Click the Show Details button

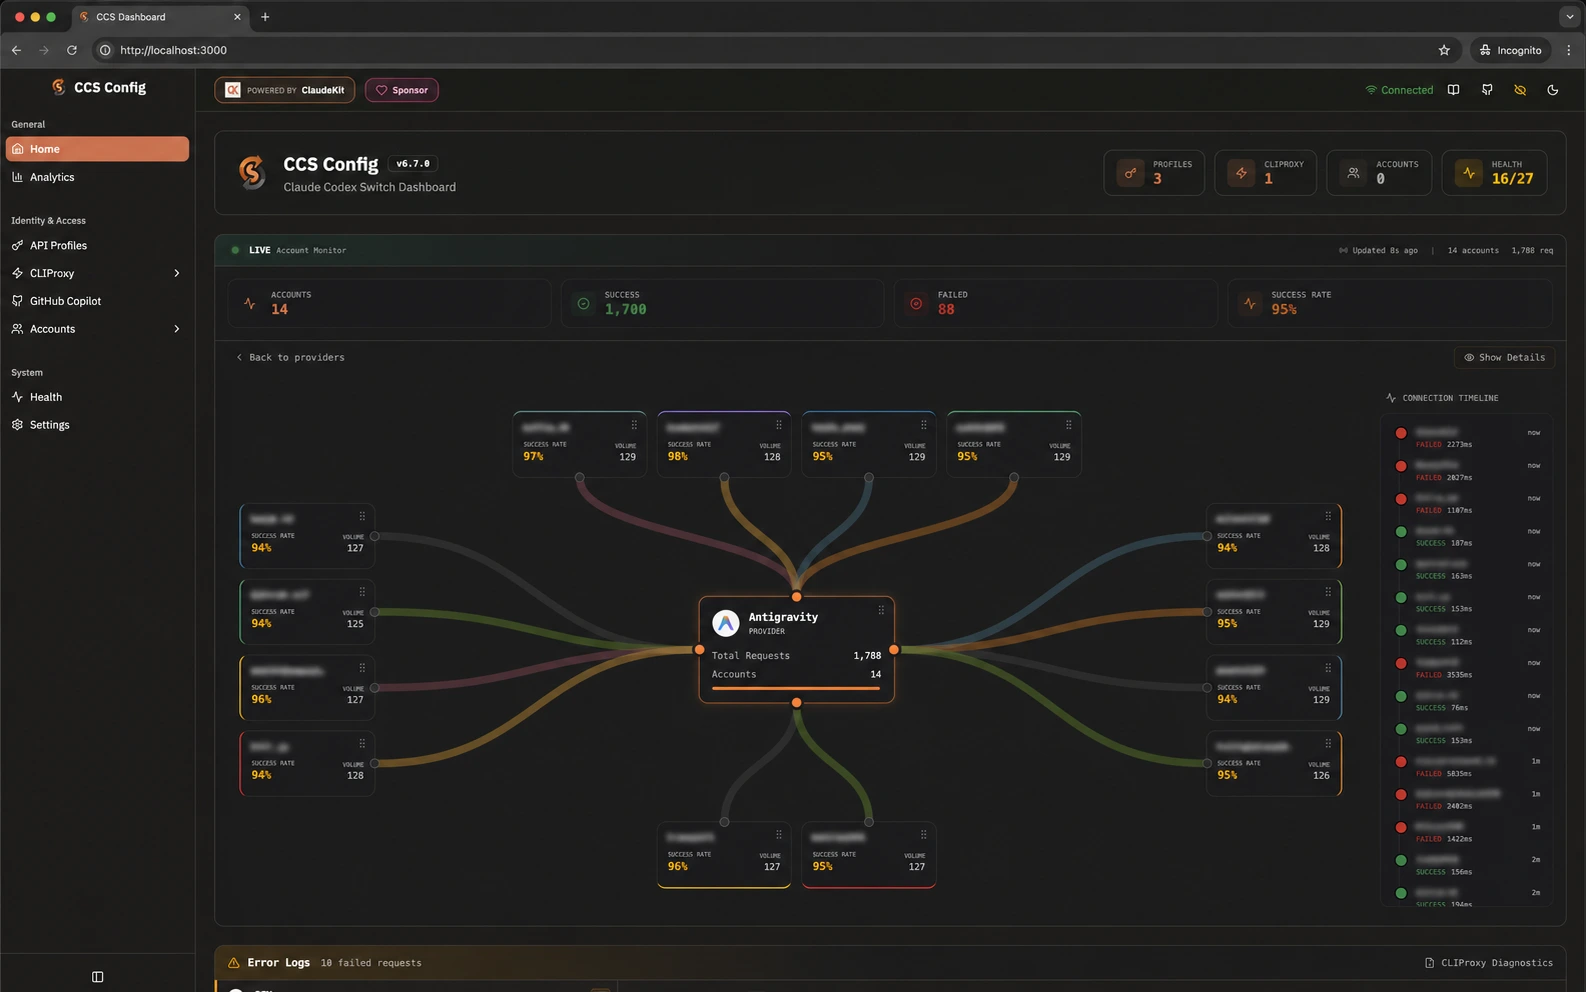click(1504, 357)
